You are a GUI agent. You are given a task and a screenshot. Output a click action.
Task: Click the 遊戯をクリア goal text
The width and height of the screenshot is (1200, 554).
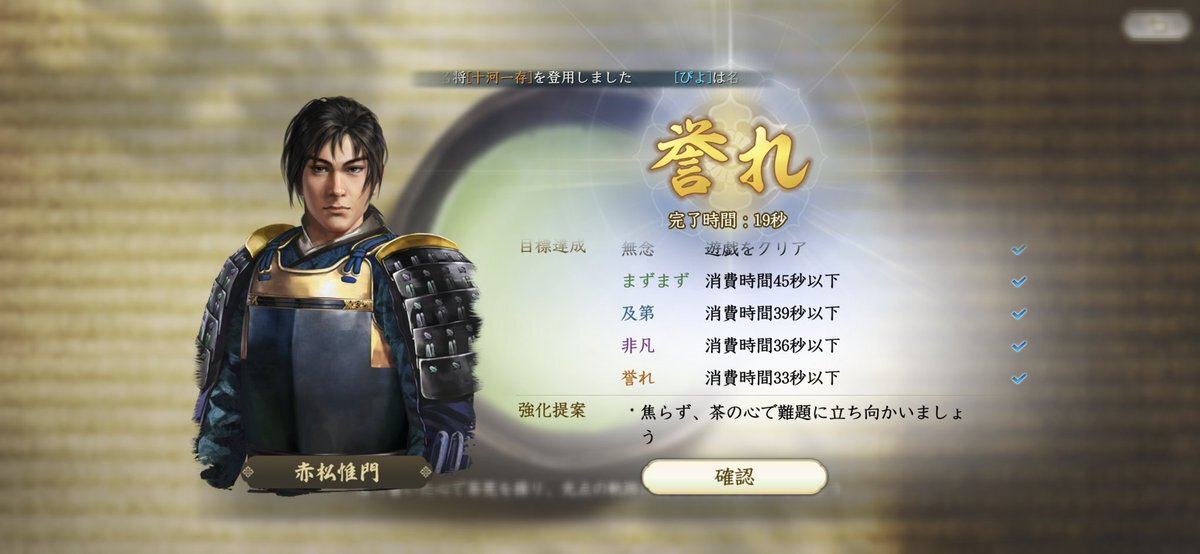pyautogui.click(x=755, y=249)
